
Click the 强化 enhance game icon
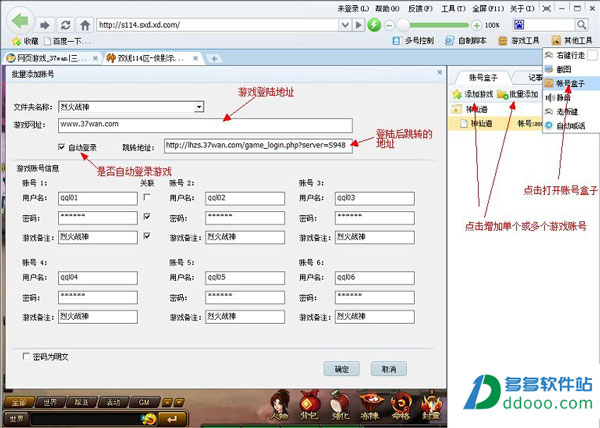point(339,405)
